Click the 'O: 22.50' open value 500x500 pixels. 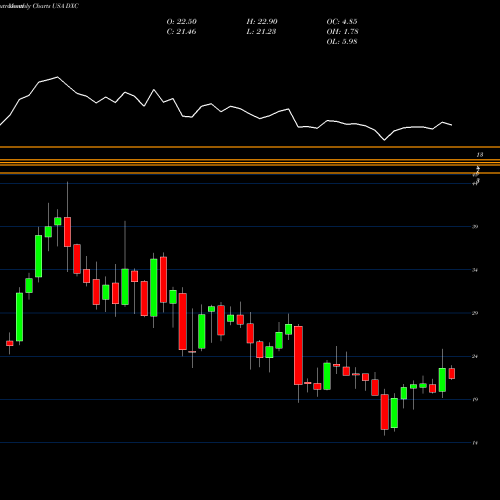[182, 22]
